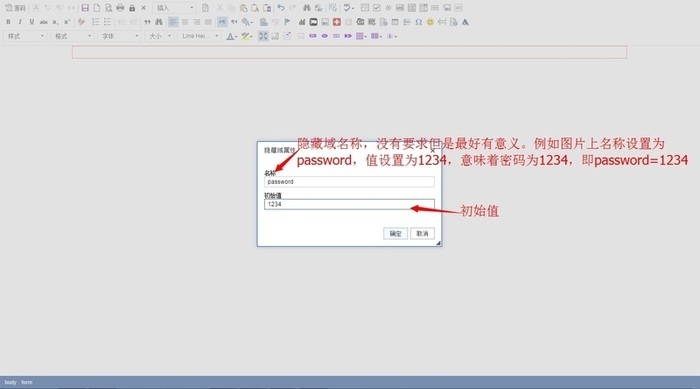
Task: Toggle Align Left
Action: [x=173, y=22]
